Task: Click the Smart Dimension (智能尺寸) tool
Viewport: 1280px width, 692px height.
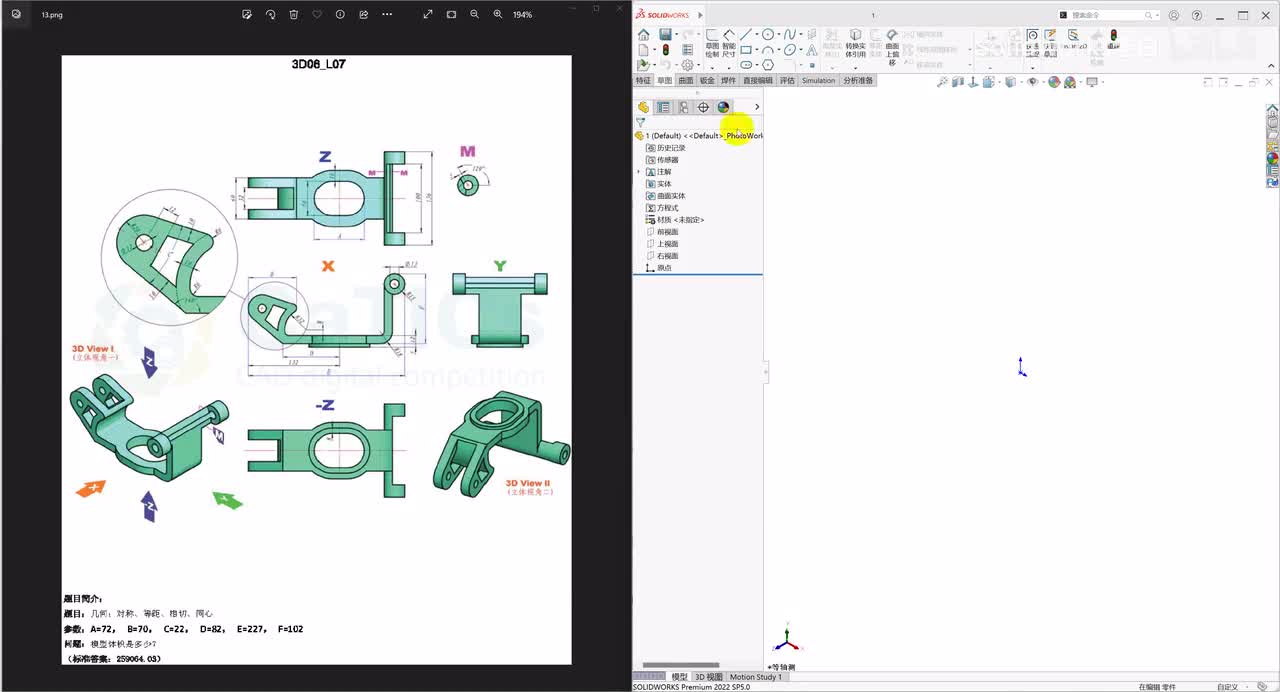Action: [x=728, y=40]
